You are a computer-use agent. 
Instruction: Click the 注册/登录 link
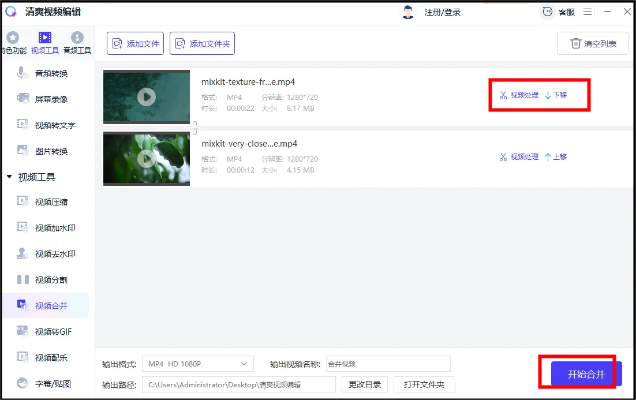(443, 13)
